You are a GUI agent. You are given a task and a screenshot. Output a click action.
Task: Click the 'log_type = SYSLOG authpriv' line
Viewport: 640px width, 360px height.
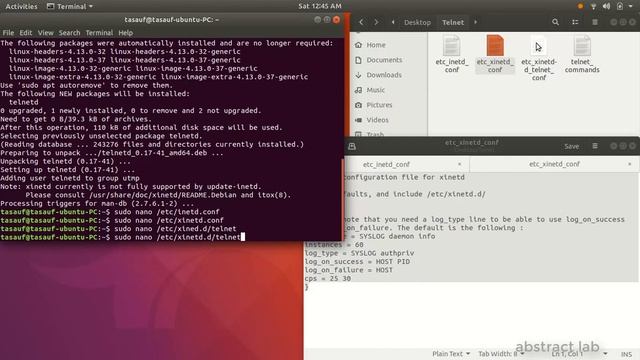click(359, 253)
